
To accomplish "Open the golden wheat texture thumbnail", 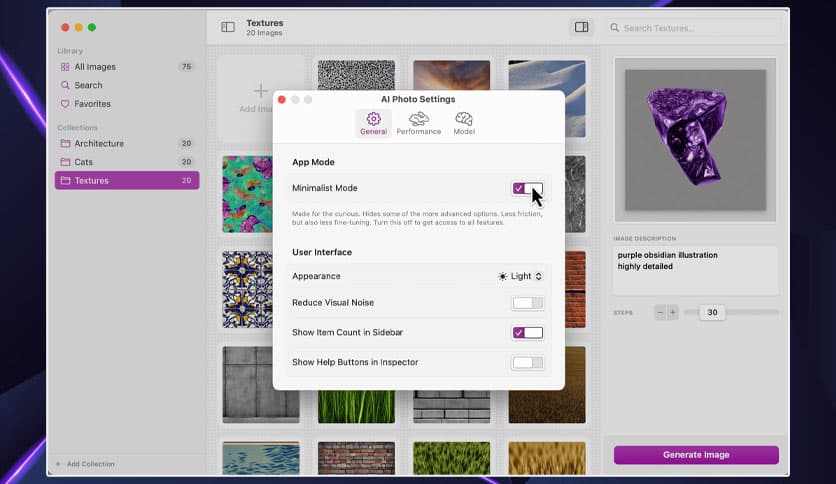I will click(x=547, y=458).
